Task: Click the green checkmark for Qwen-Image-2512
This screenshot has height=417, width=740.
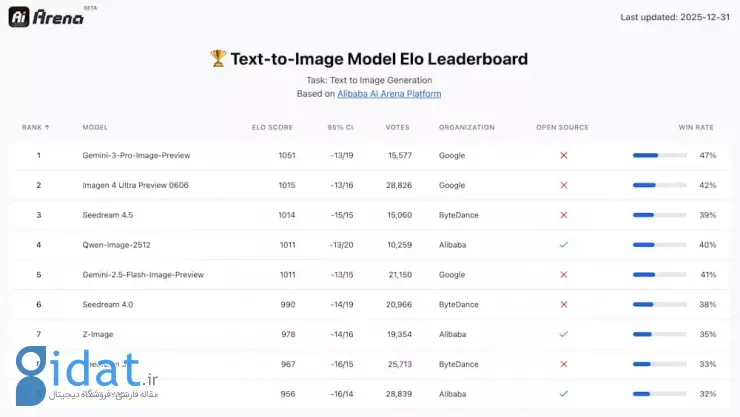Action: click(563, 244)
